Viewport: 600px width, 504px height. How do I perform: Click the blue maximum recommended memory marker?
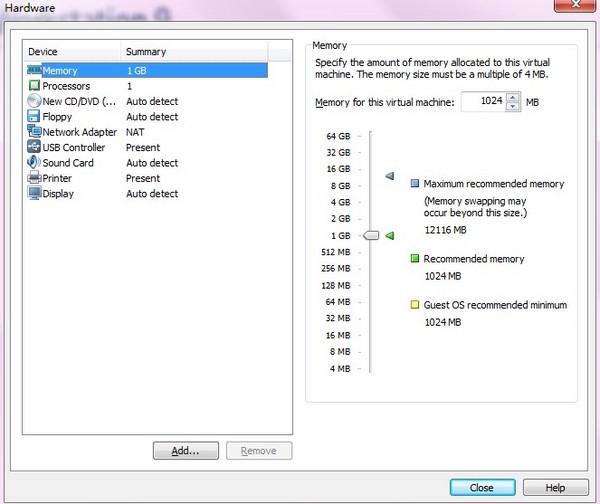point(390,177)
